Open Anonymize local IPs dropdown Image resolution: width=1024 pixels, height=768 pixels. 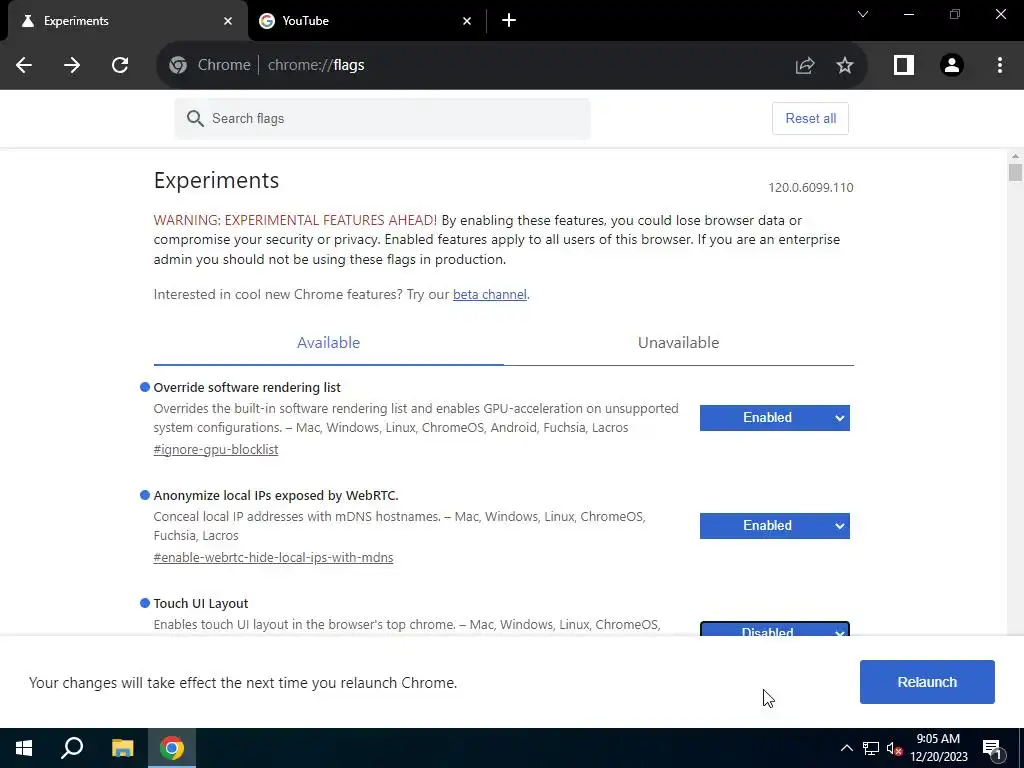775,526
